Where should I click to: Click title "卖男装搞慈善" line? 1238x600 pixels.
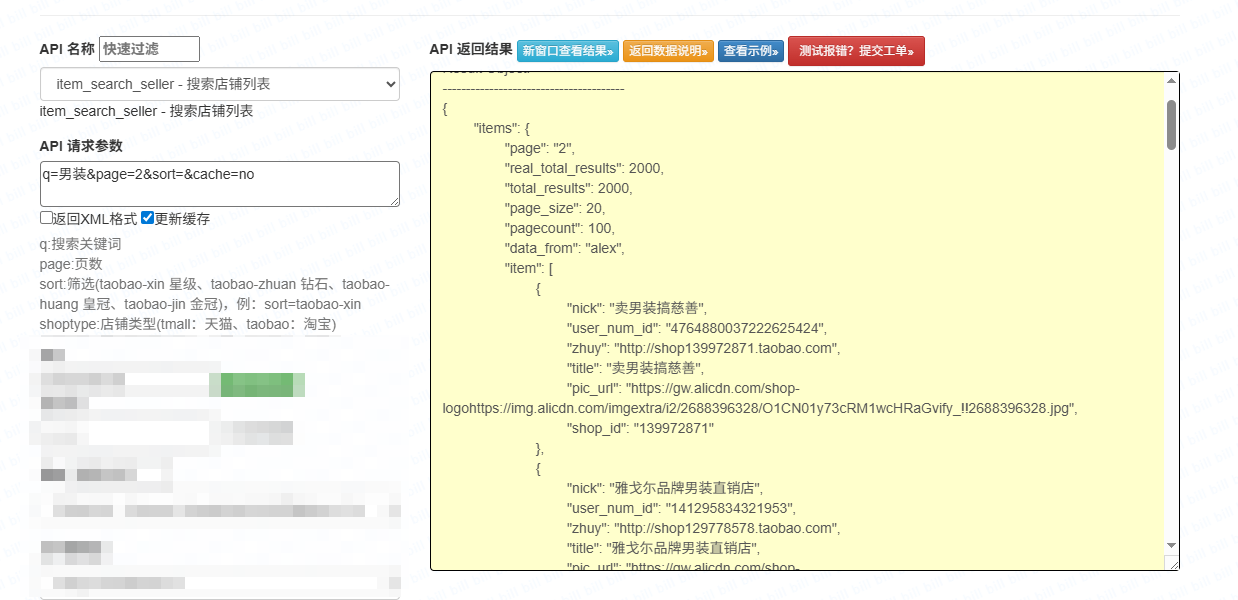click(636, 368)
